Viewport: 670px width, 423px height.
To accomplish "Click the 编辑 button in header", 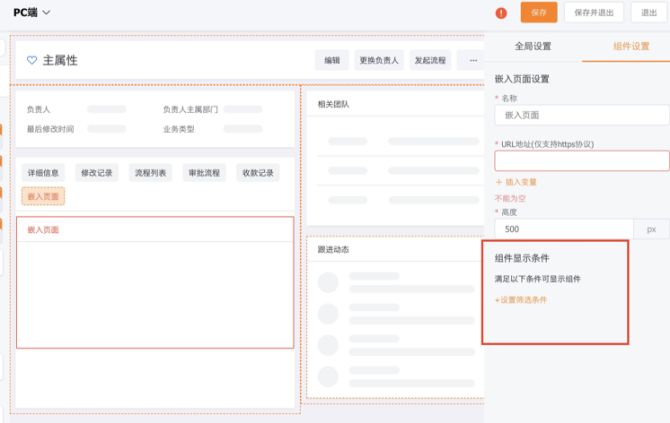I will pos(332,60).
